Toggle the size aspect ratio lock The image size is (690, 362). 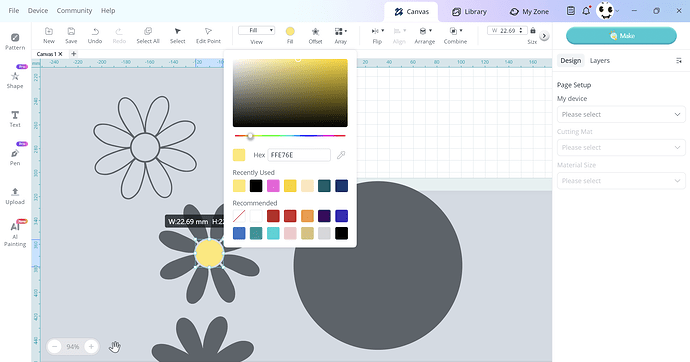(533, 30)
